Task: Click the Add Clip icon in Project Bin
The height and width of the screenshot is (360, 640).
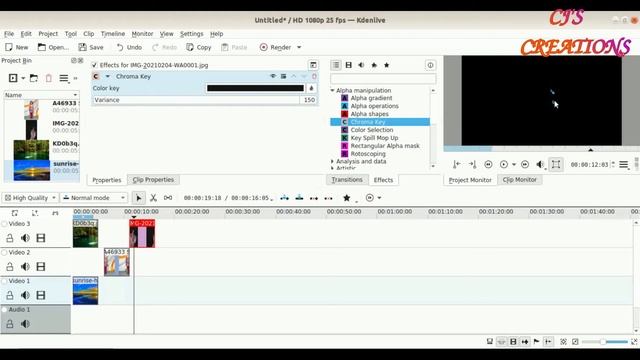Action: click(13, 78)
